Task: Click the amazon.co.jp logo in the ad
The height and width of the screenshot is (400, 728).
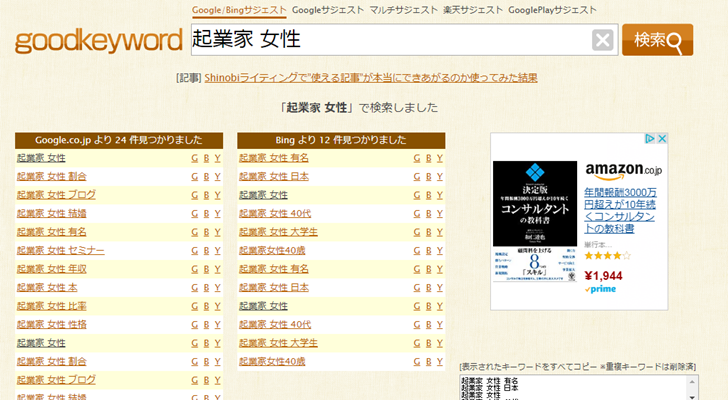Action: click(623, 171)
